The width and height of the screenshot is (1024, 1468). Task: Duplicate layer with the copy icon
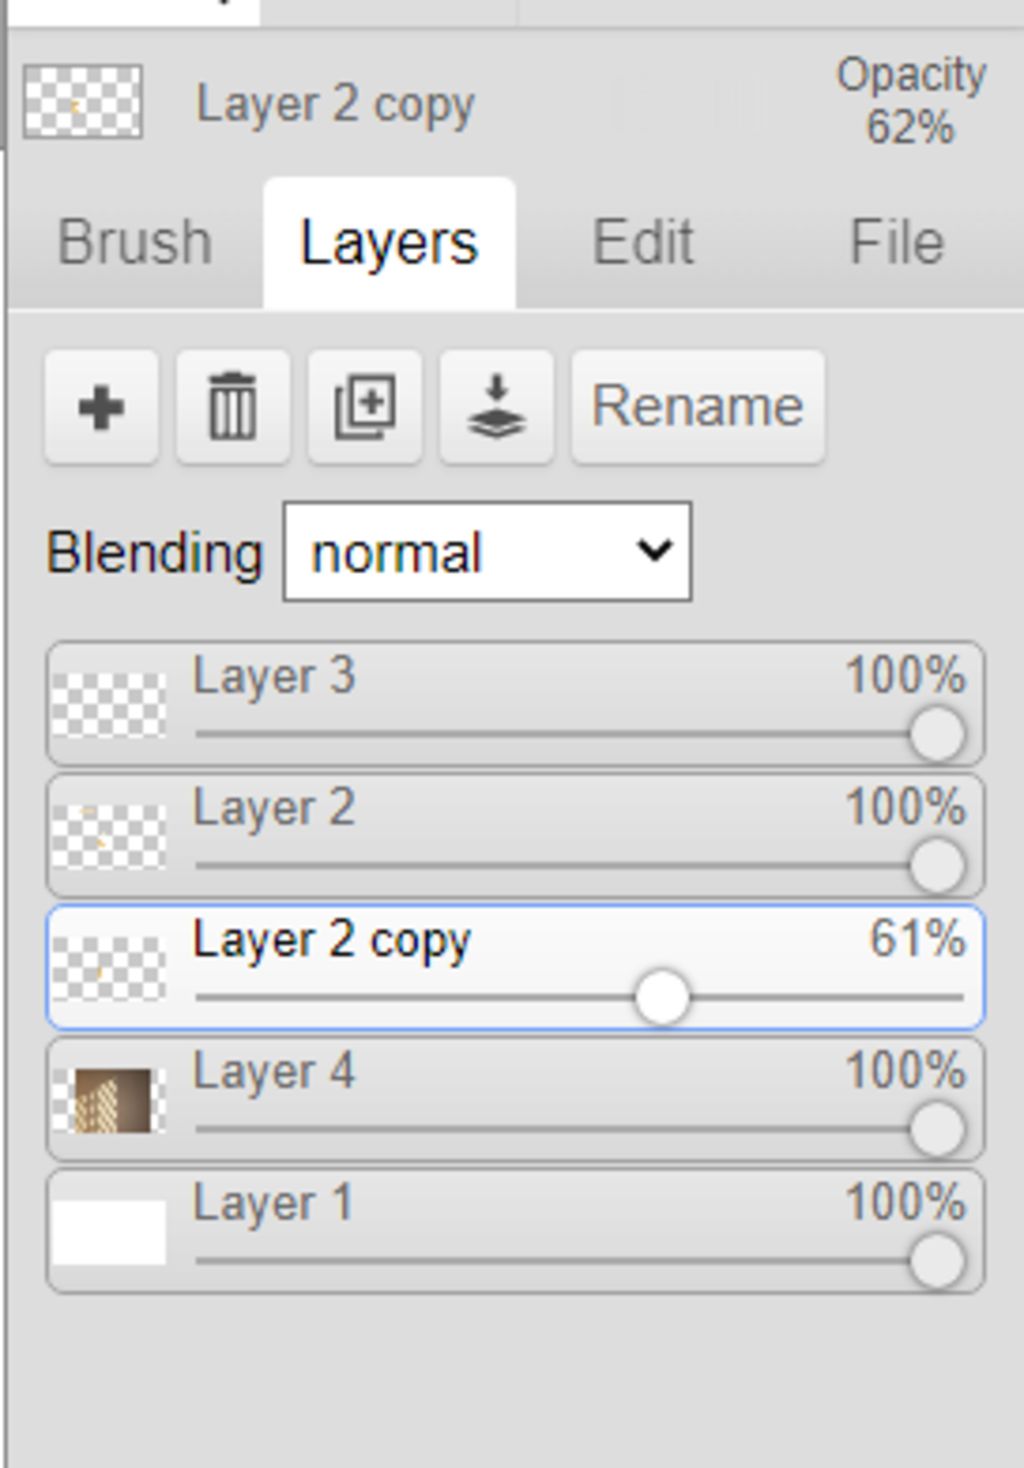(364, 407)
